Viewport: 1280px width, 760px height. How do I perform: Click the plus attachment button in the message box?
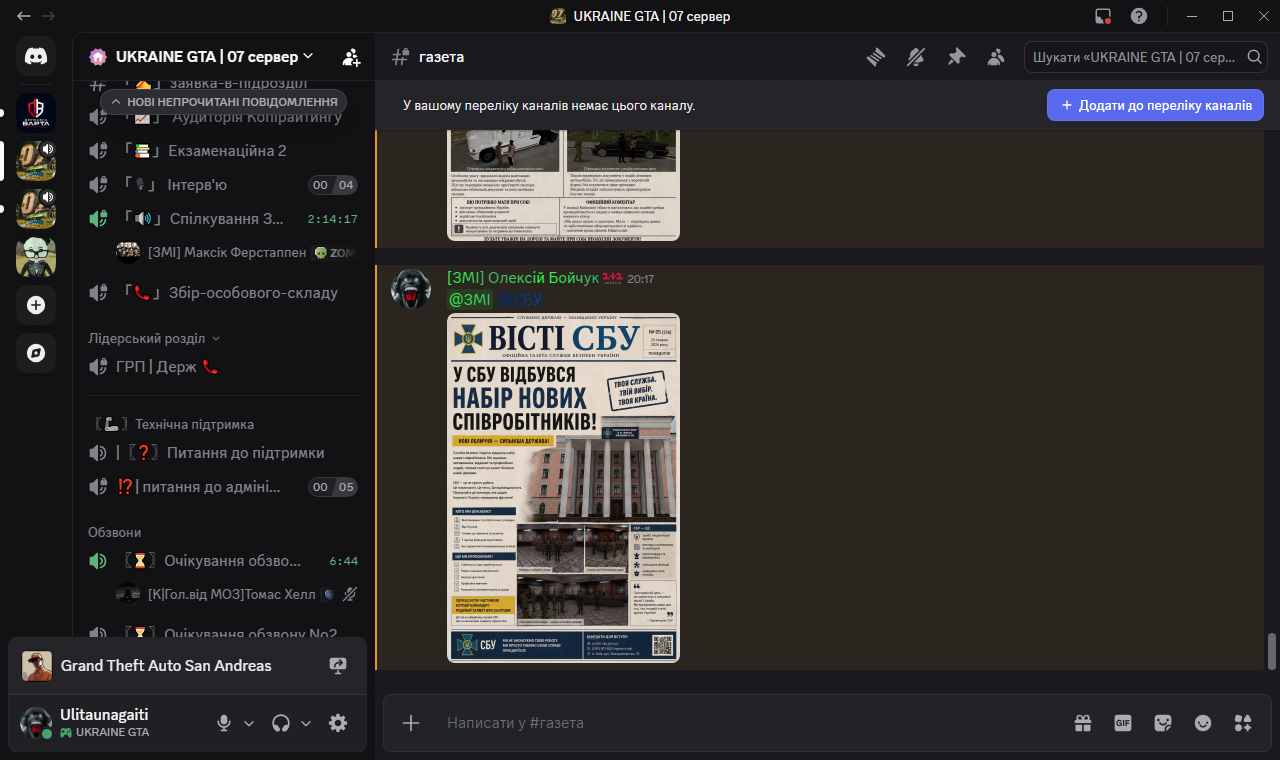point(410,723)
